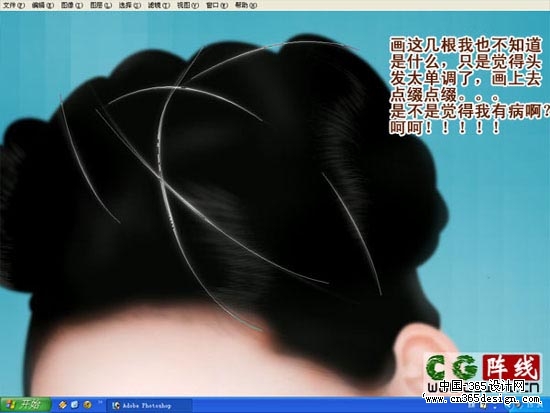Launch the third quick launch icon before the chevron

87,405
